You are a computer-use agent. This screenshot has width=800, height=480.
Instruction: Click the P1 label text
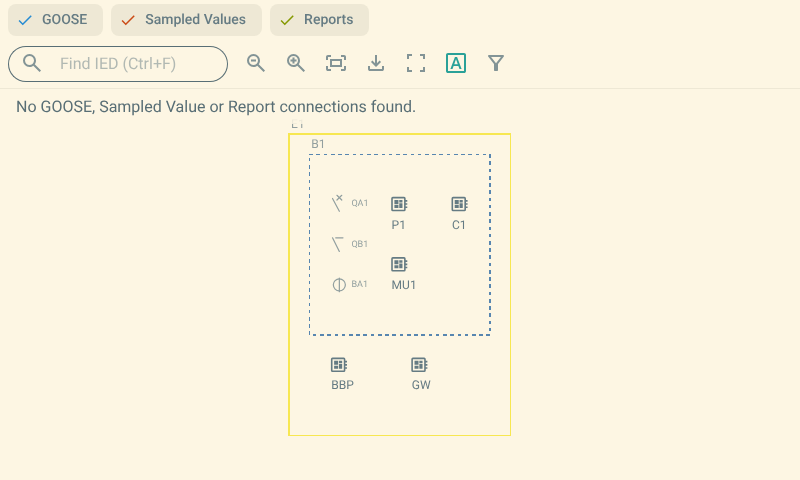[x=398, y=225]
